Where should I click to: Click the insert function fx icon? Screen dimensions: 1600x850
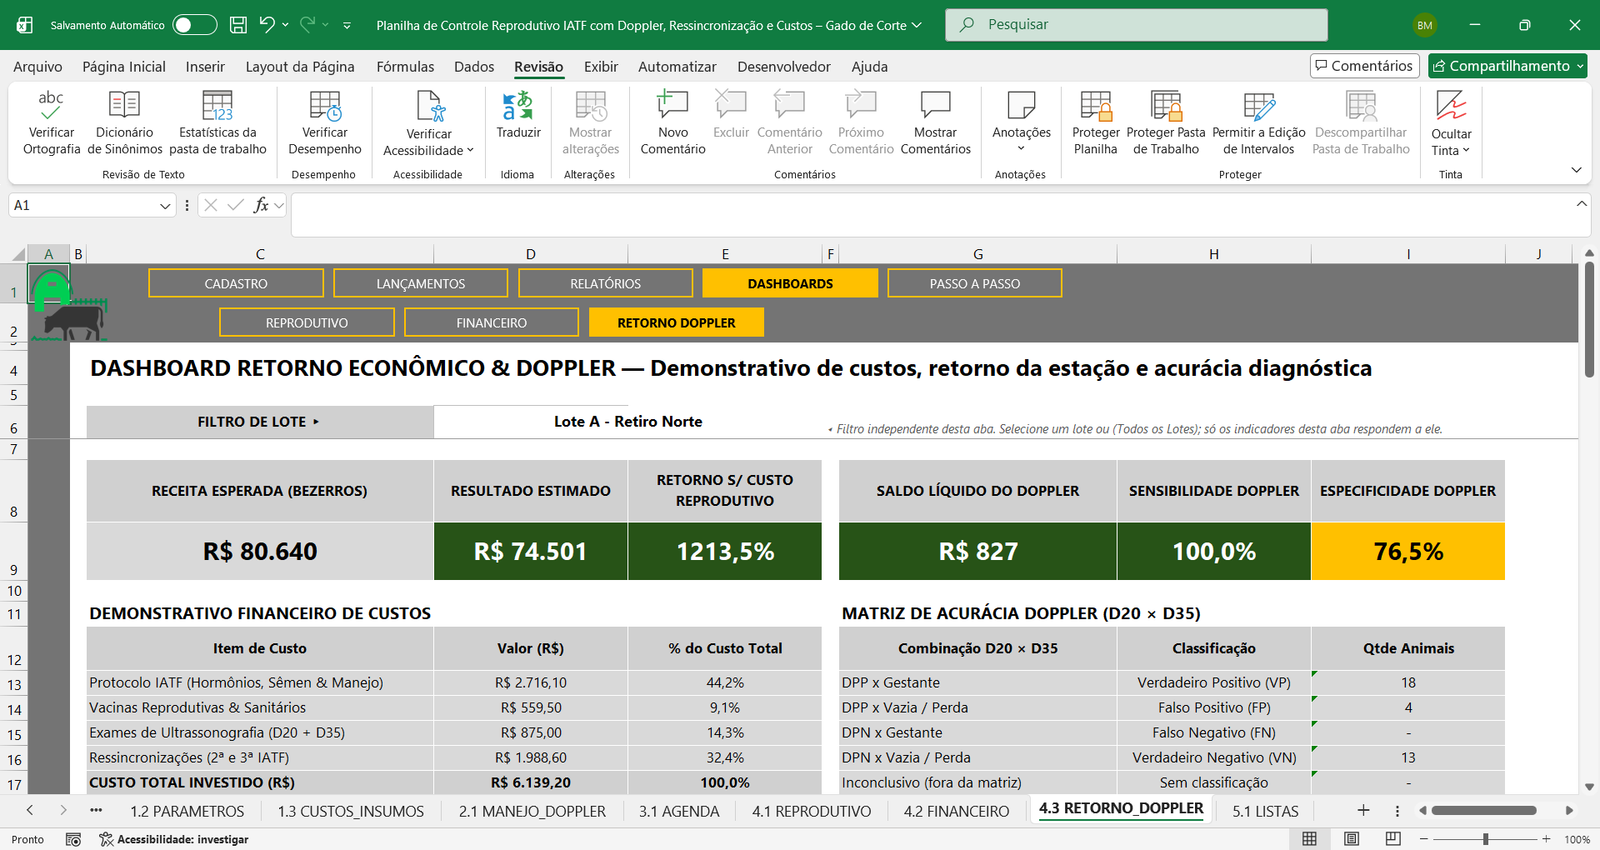tap(261, 205)
